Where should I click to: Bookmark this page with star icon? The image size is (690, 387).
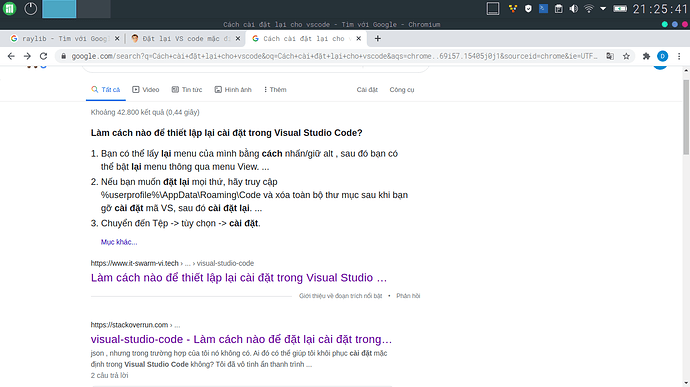point(626,56)
